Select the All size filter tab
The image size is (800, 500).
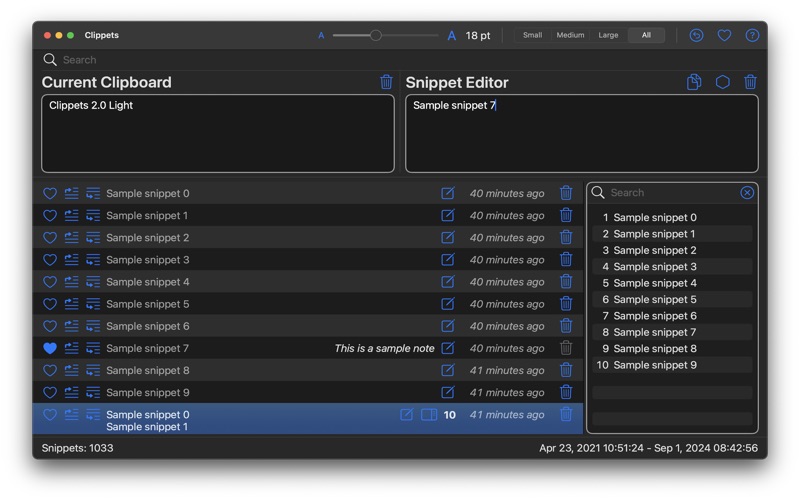[x=646, y=35]
